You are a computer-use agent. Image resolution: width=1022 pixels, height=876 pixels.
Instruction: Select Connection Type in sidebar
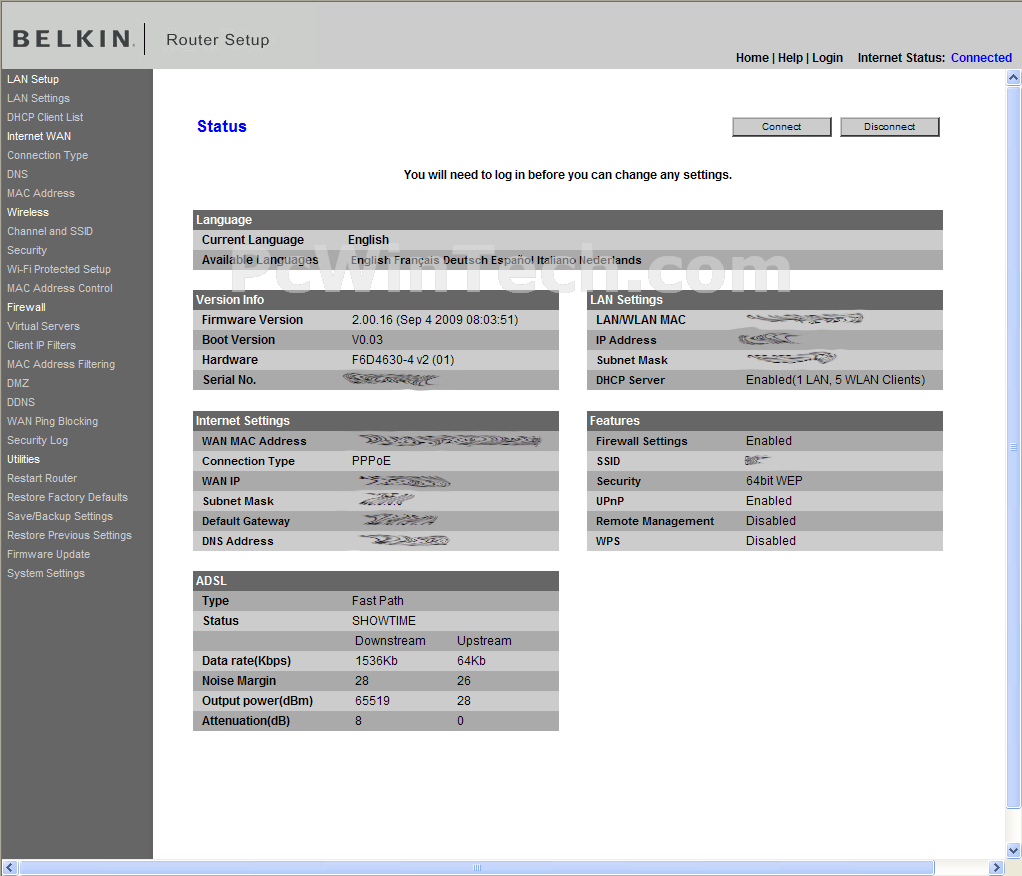pos(48,155)
